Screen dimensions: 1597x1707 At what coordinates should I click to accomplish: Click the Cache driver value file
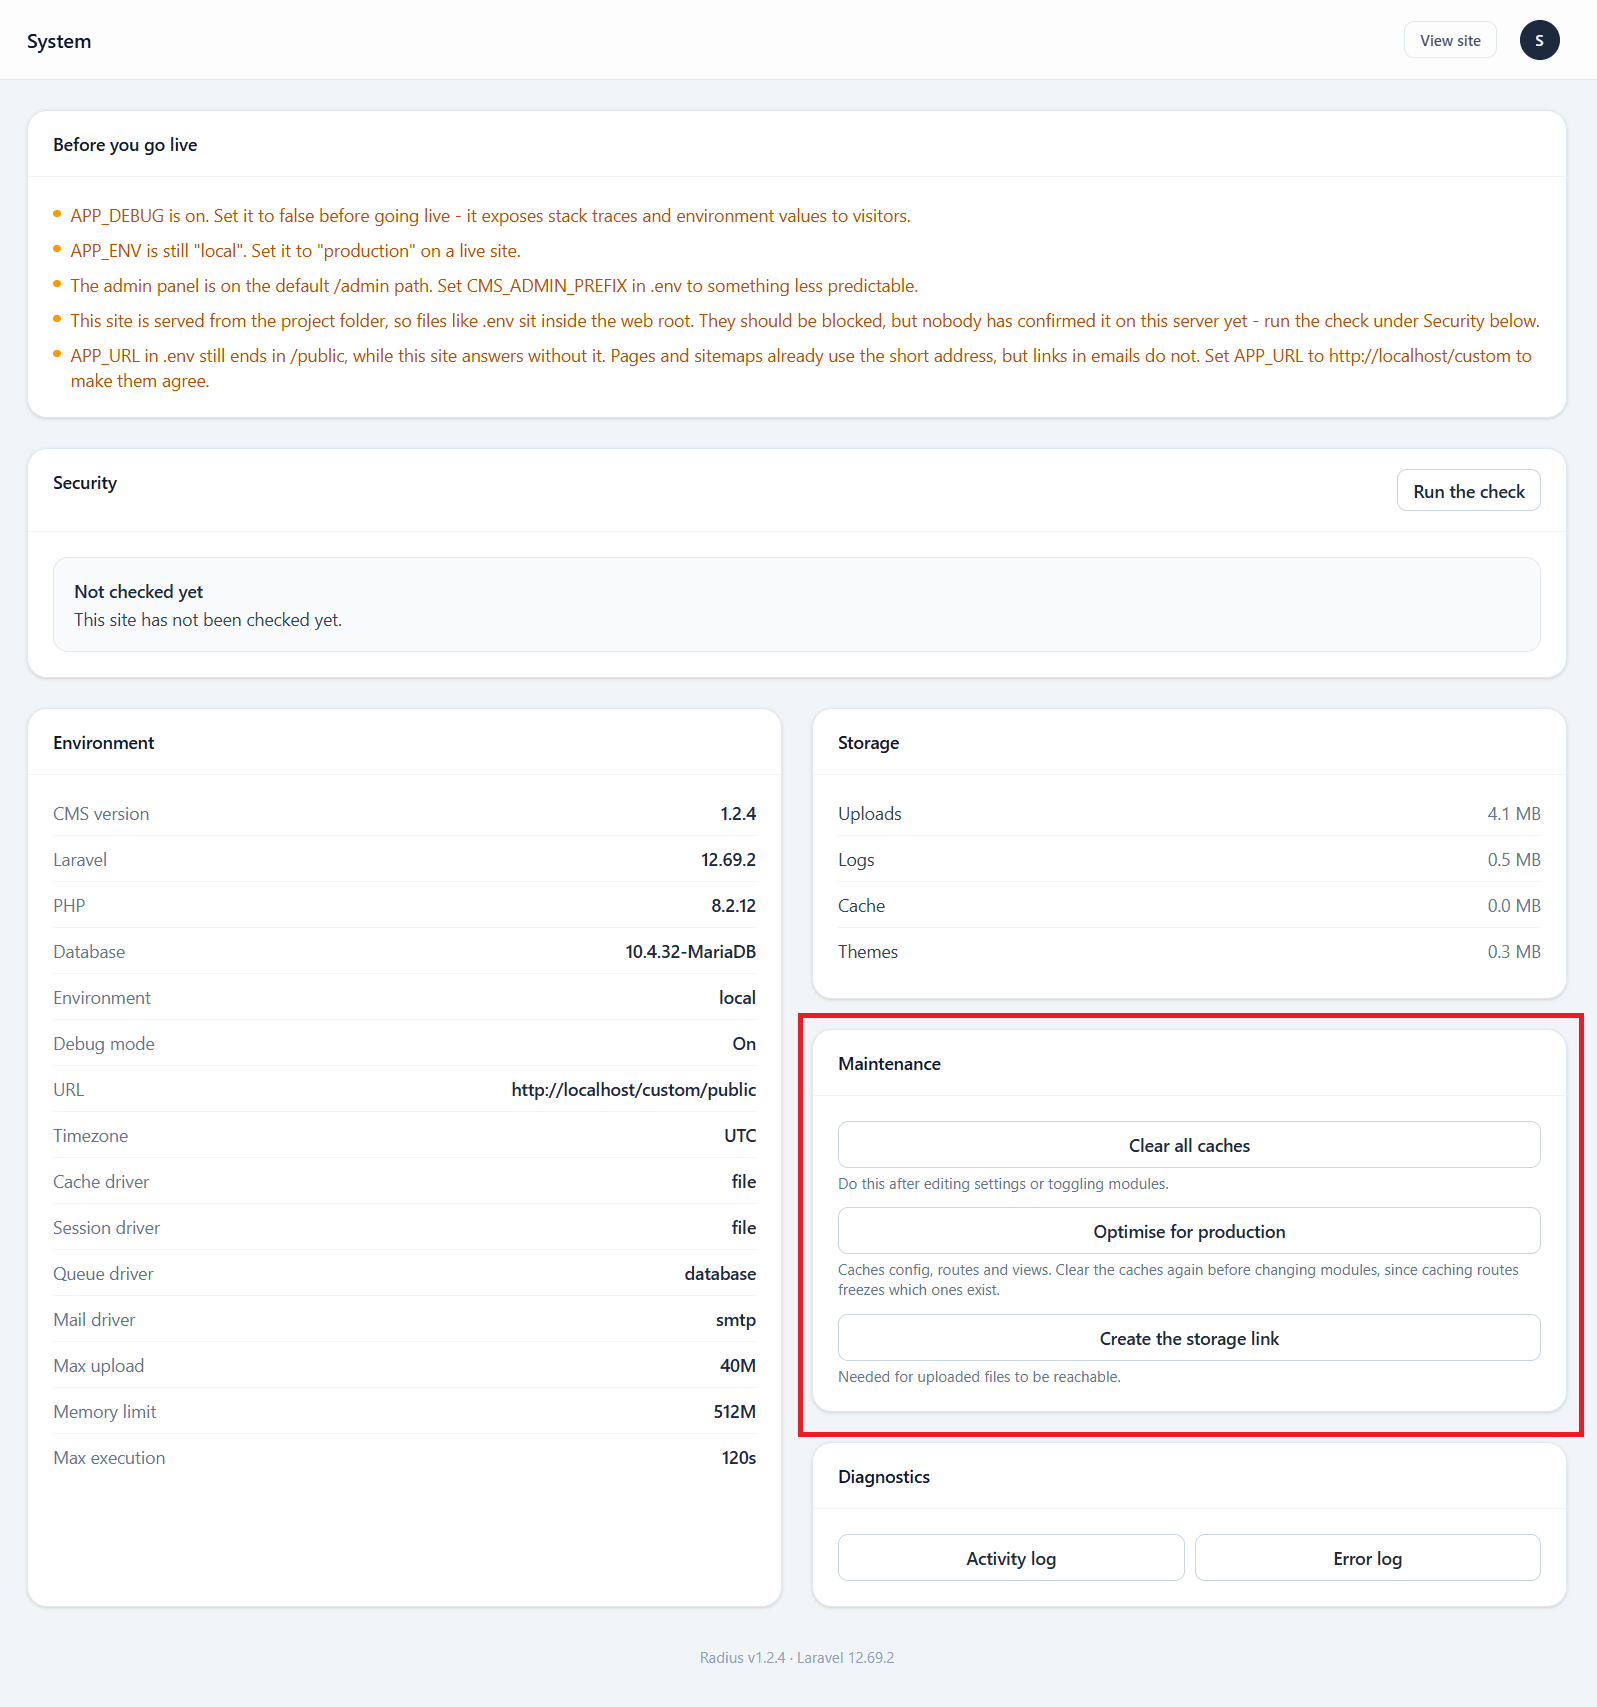point(744,1182)
